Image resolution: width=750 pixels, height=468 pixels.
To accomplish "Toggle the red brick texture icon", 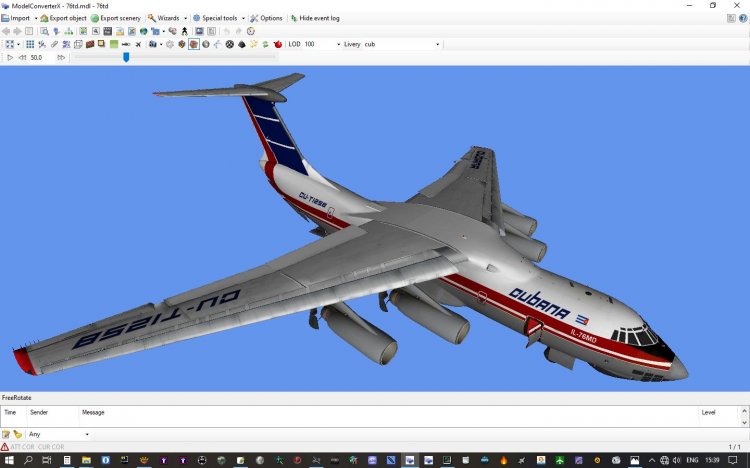I will (x=90, y=44).
